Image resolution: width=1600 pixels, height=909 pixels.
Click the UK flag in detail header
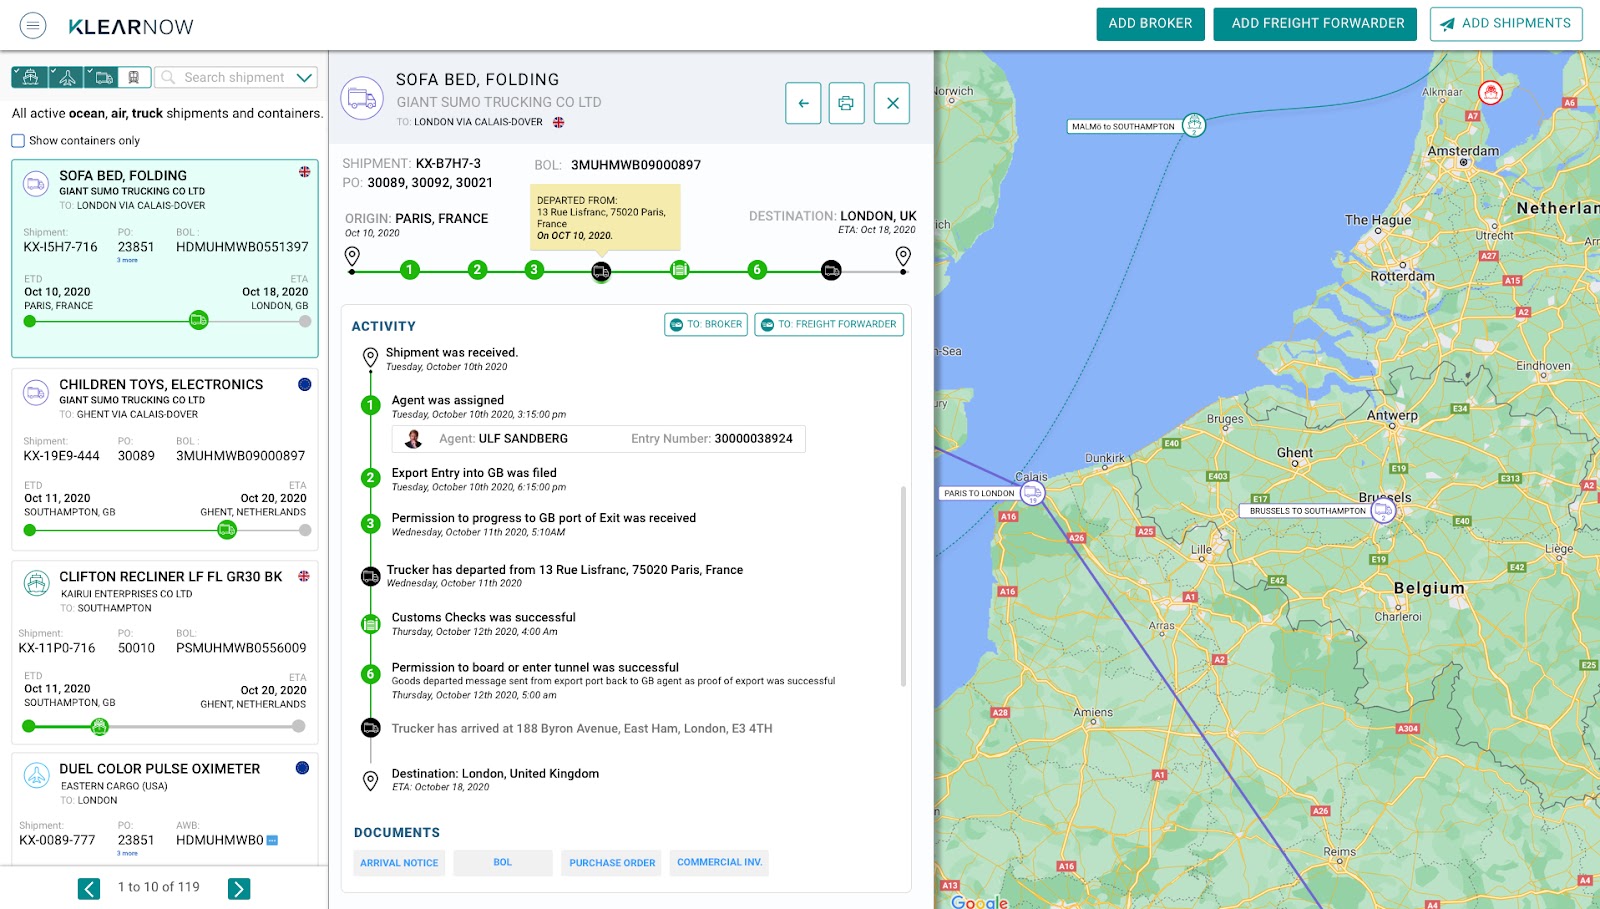coord(558,123)
